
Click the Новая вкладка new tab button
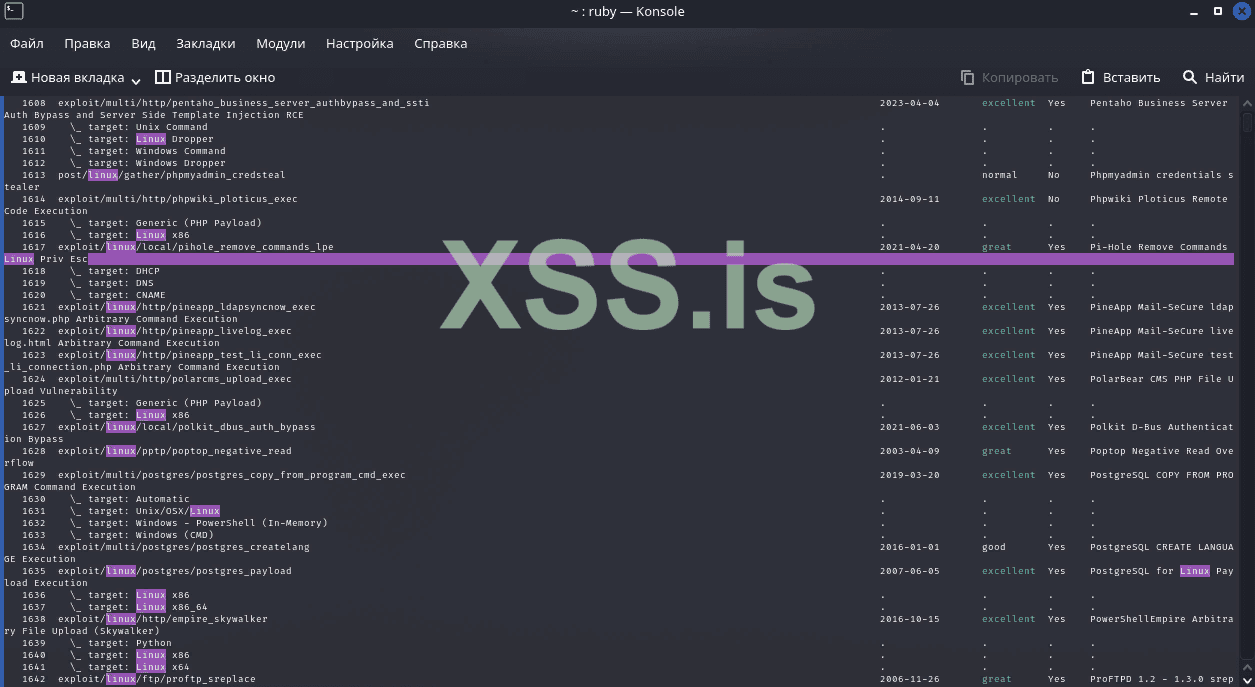68,77
